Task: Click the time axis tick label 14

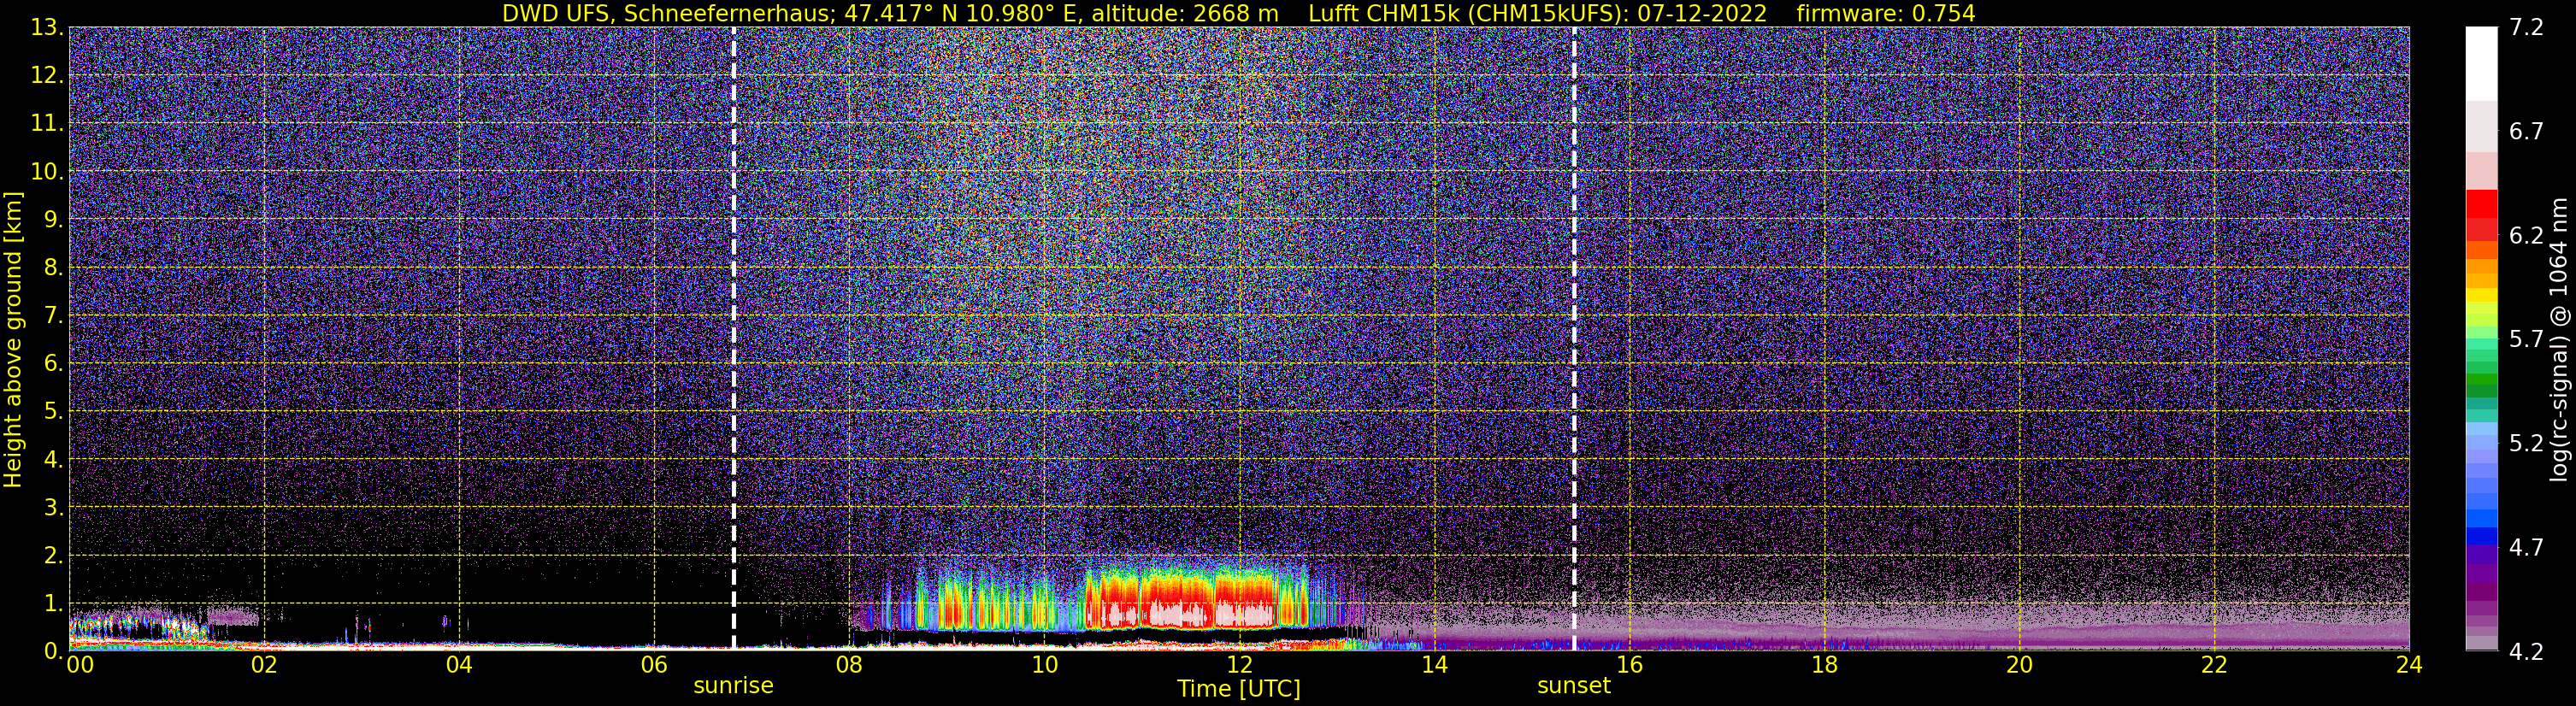Action: pos(1434,665)
